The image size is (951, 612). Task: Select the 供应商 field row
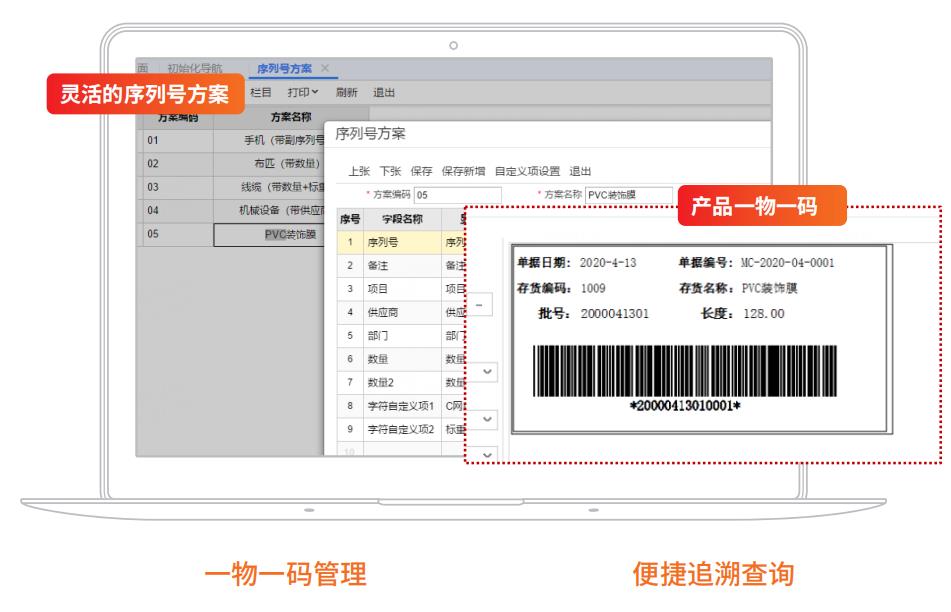coord(382,315)
